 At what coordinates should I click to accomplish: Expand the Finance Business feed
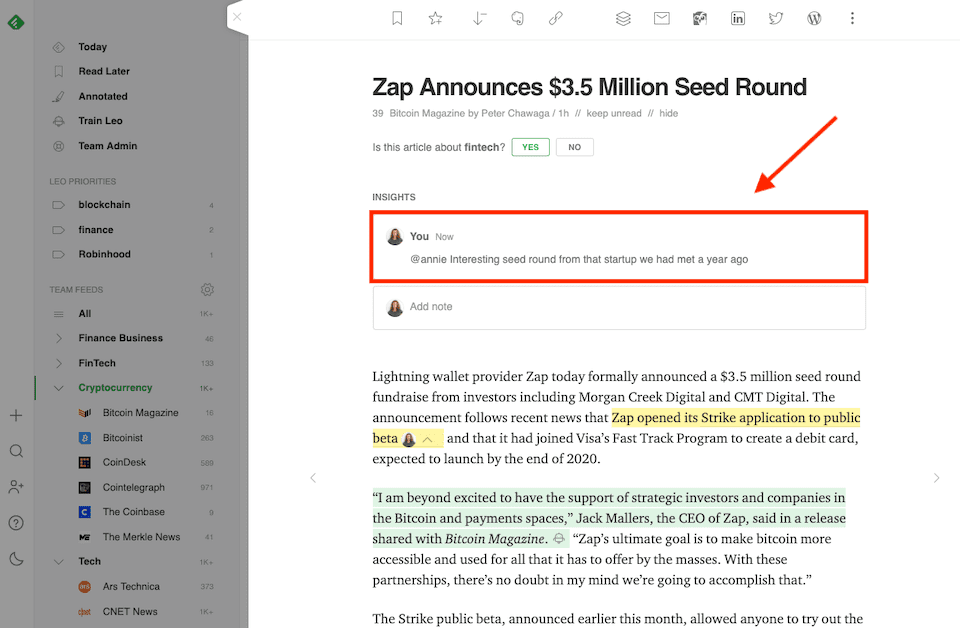click(58, 338)
